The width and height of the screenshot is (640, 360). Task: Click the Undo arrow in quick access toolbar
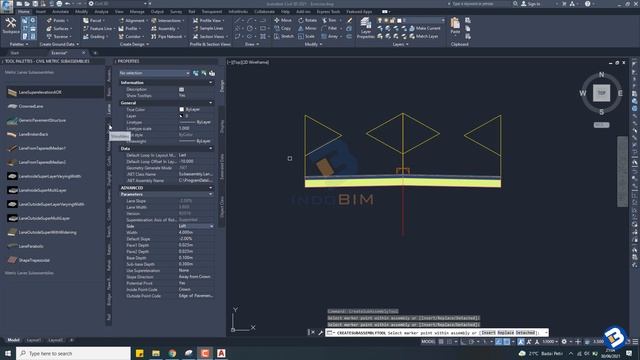click(68, 4)
